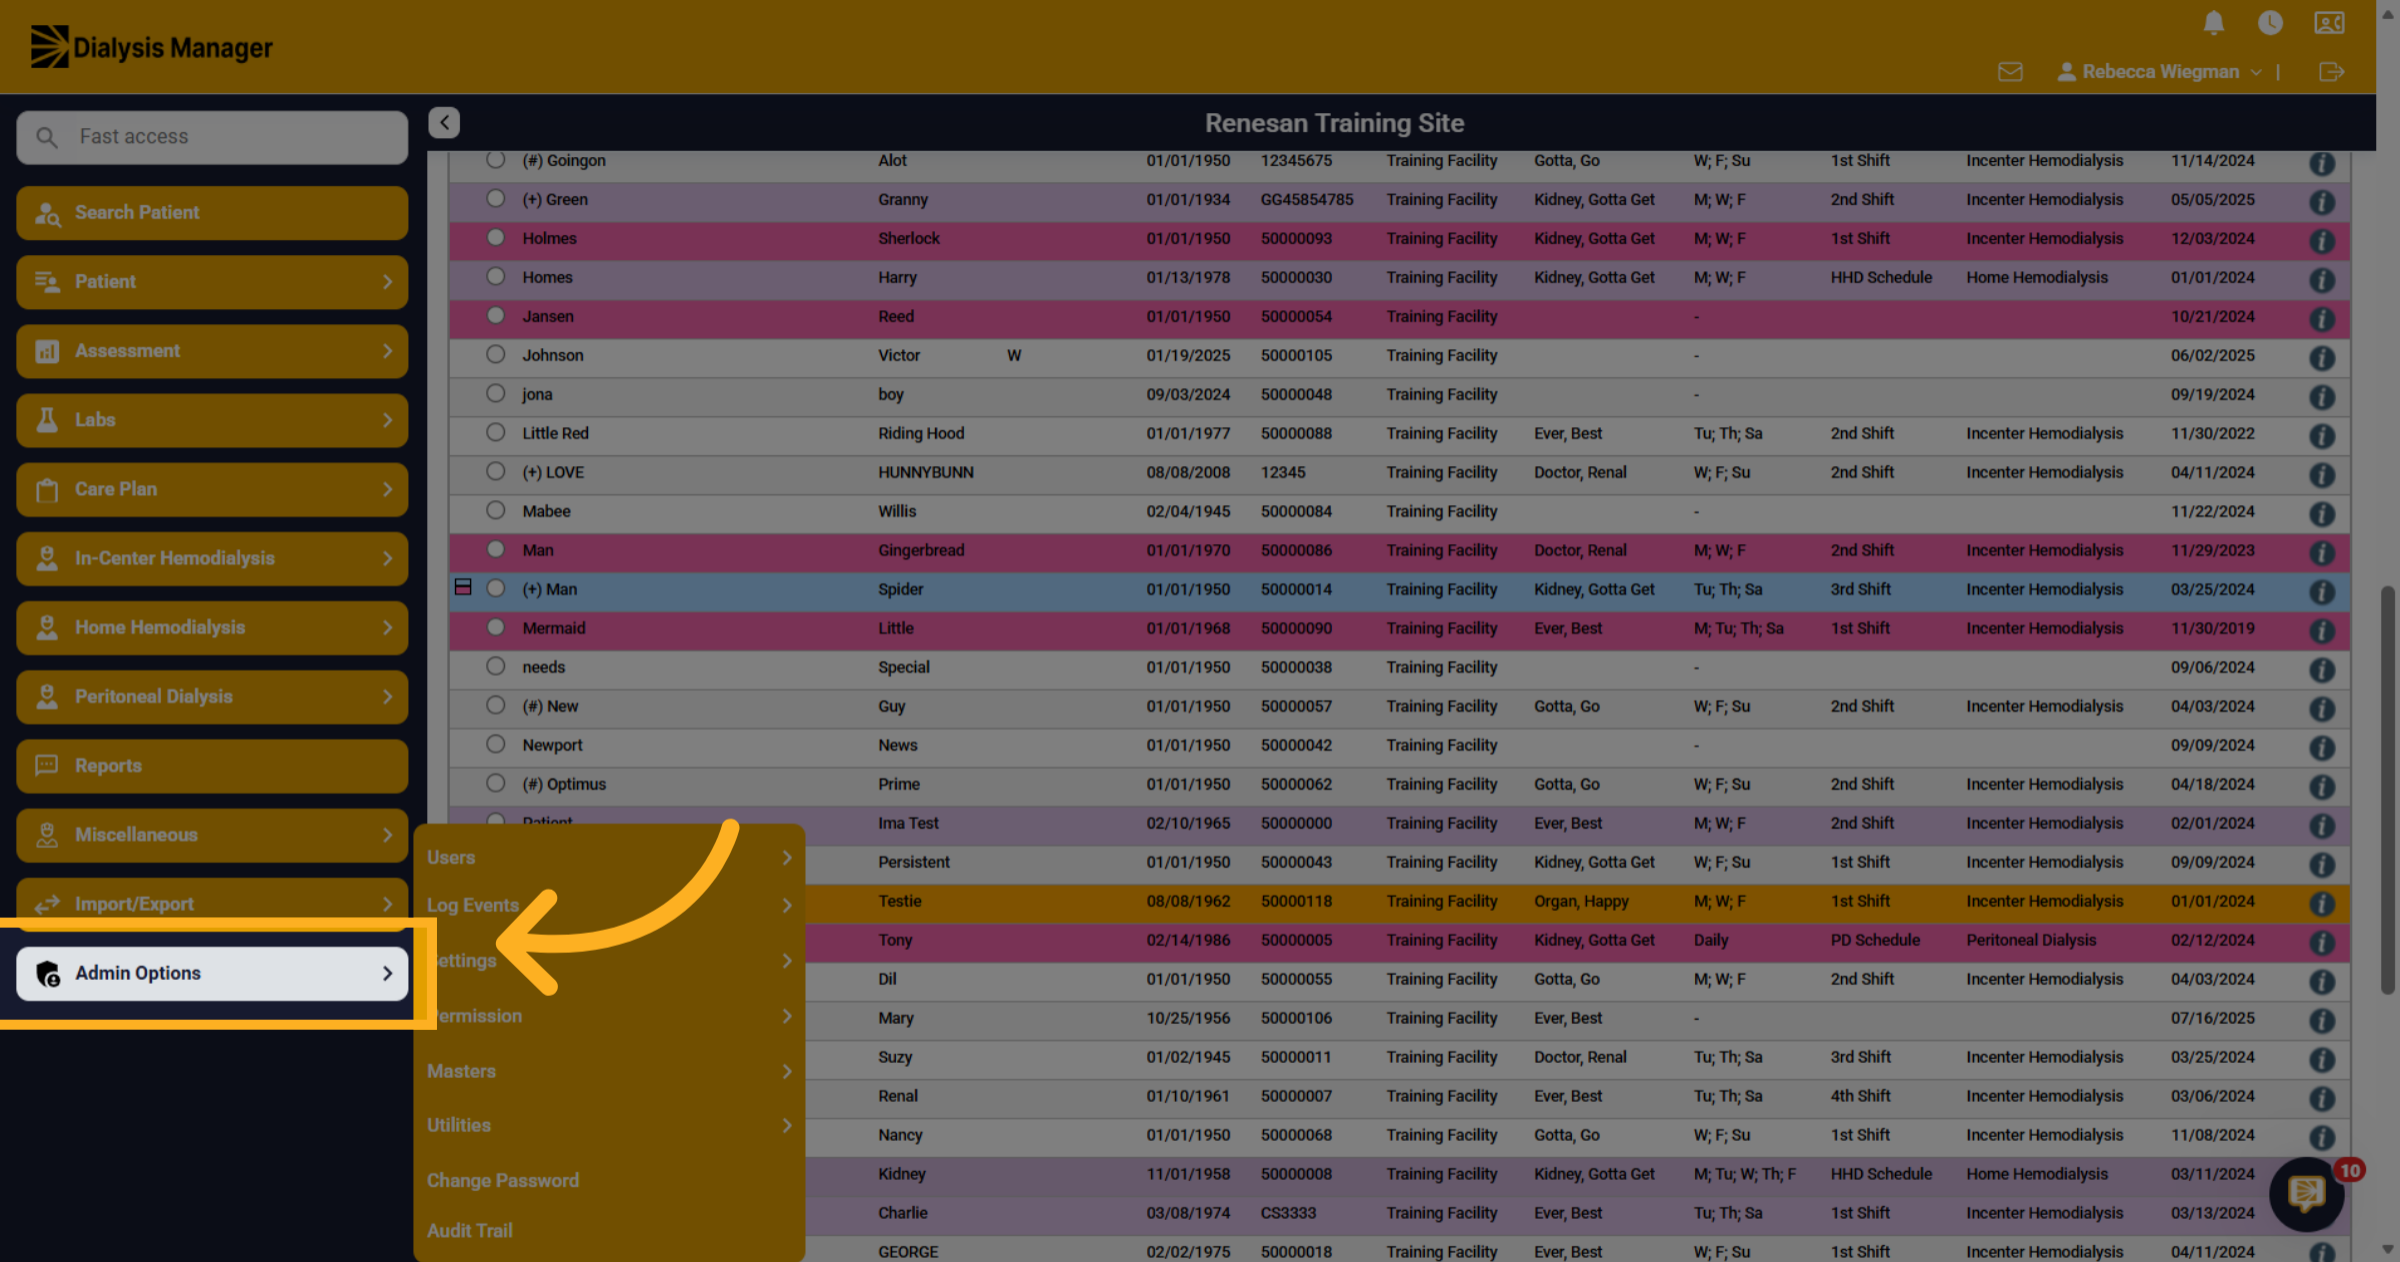
Task: Open the Reports sidebar button
Action: tap(212, 766)
